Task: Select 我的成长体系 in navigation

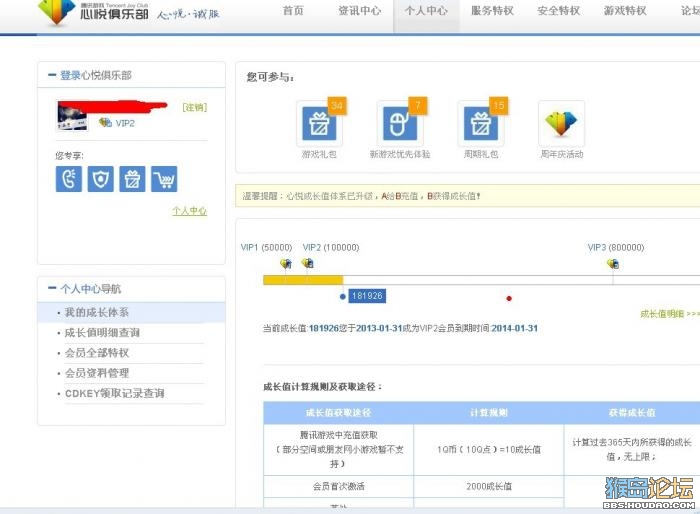Action: pyautogui.click(x=131, y=312)
